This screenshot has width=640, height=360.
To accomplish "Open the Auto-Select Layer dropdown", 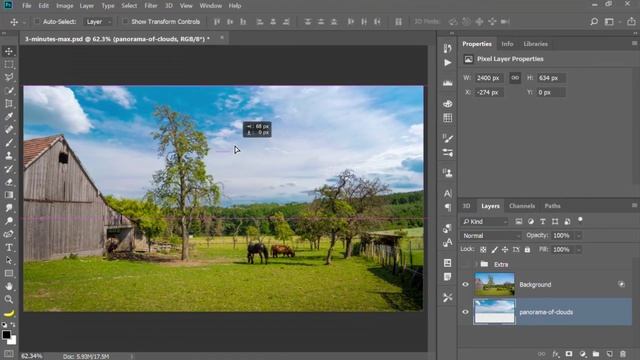I will [x=98, y=22].
